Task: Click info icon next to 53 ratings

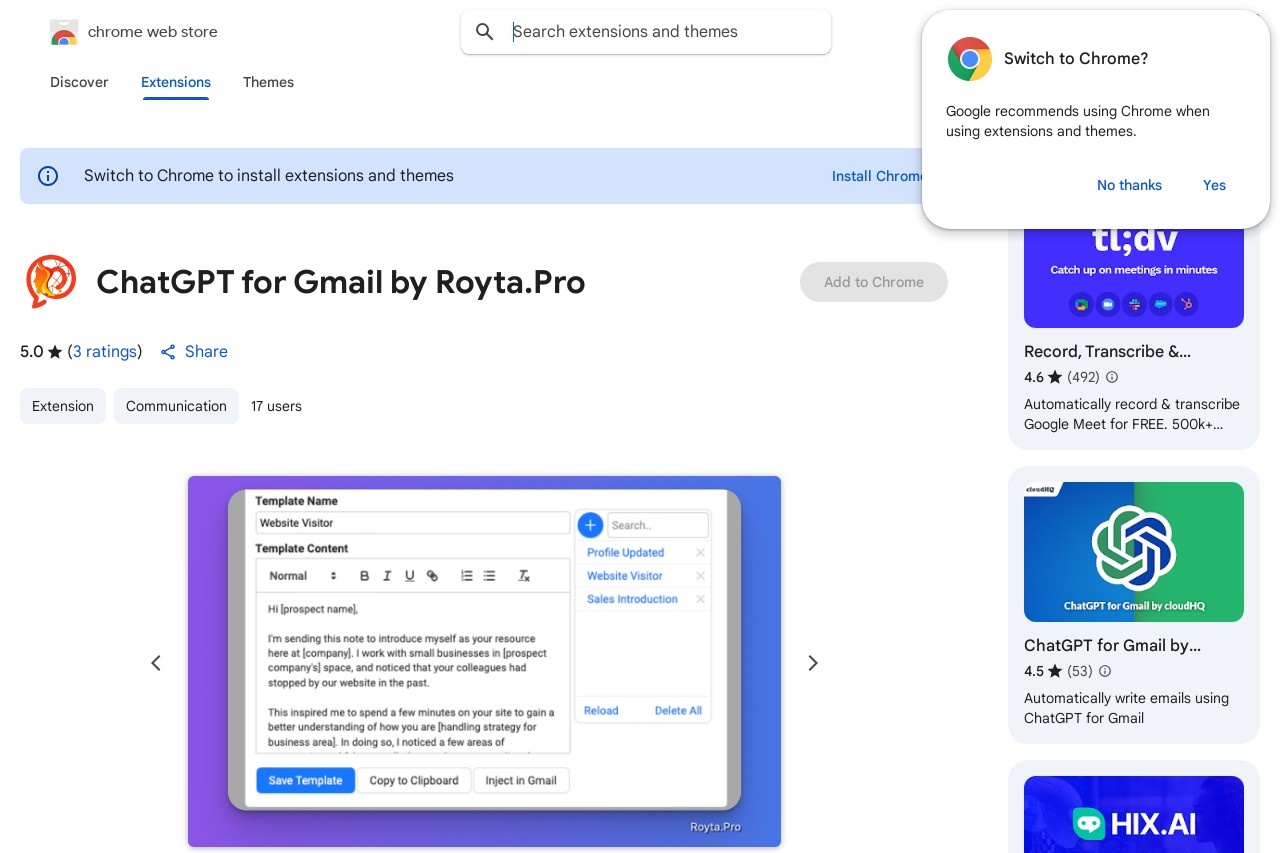Action: pos(1105,671)
